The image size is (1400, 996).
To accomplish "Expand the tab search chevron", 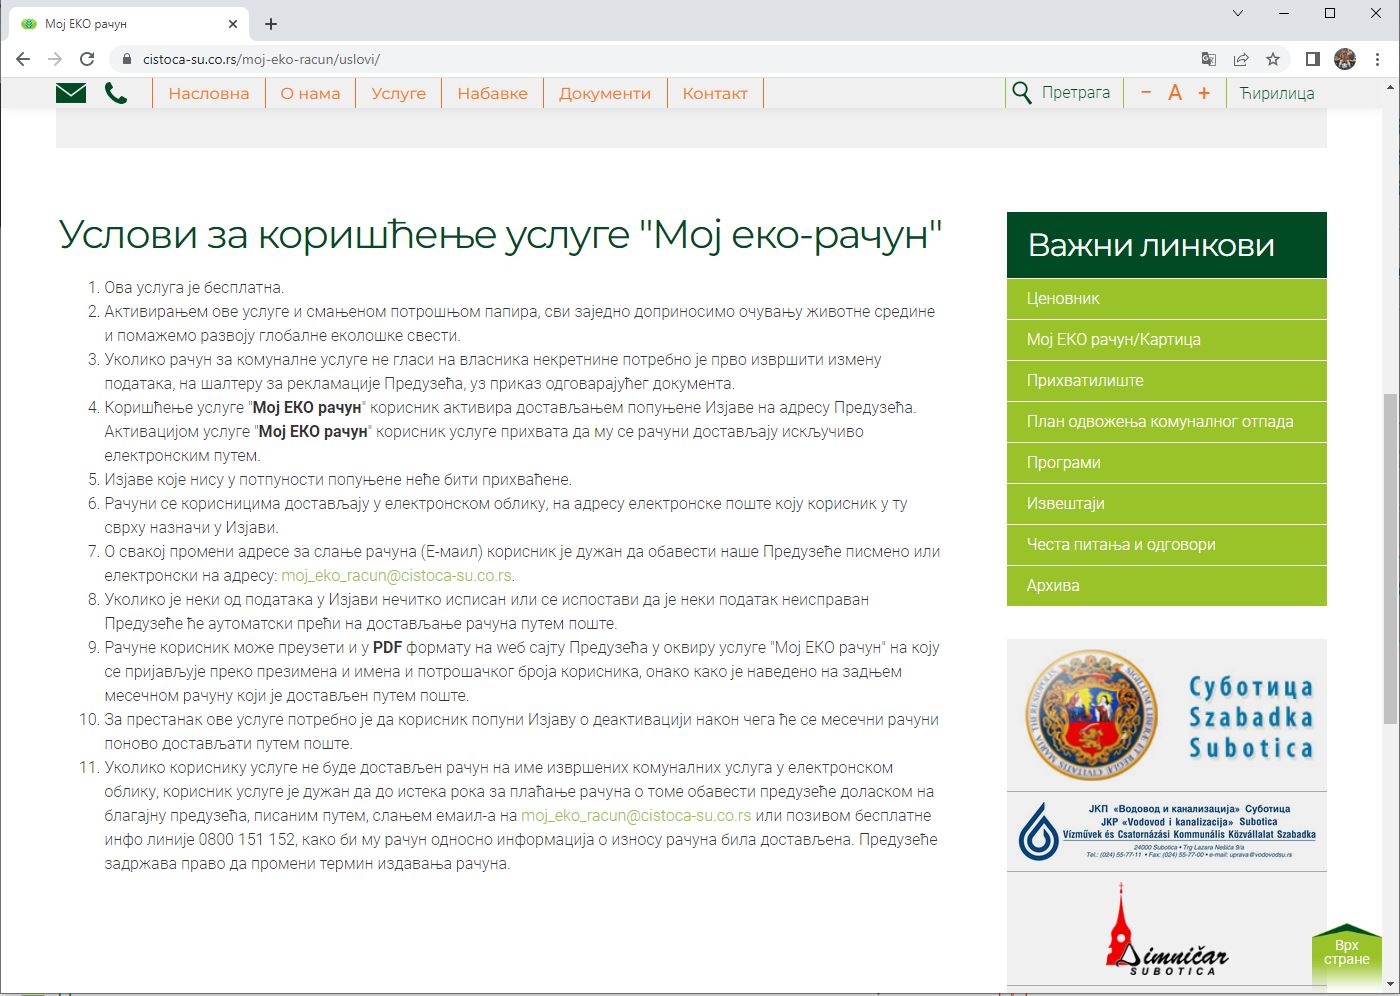I will pyautogui.click(x=1238, y=14).
